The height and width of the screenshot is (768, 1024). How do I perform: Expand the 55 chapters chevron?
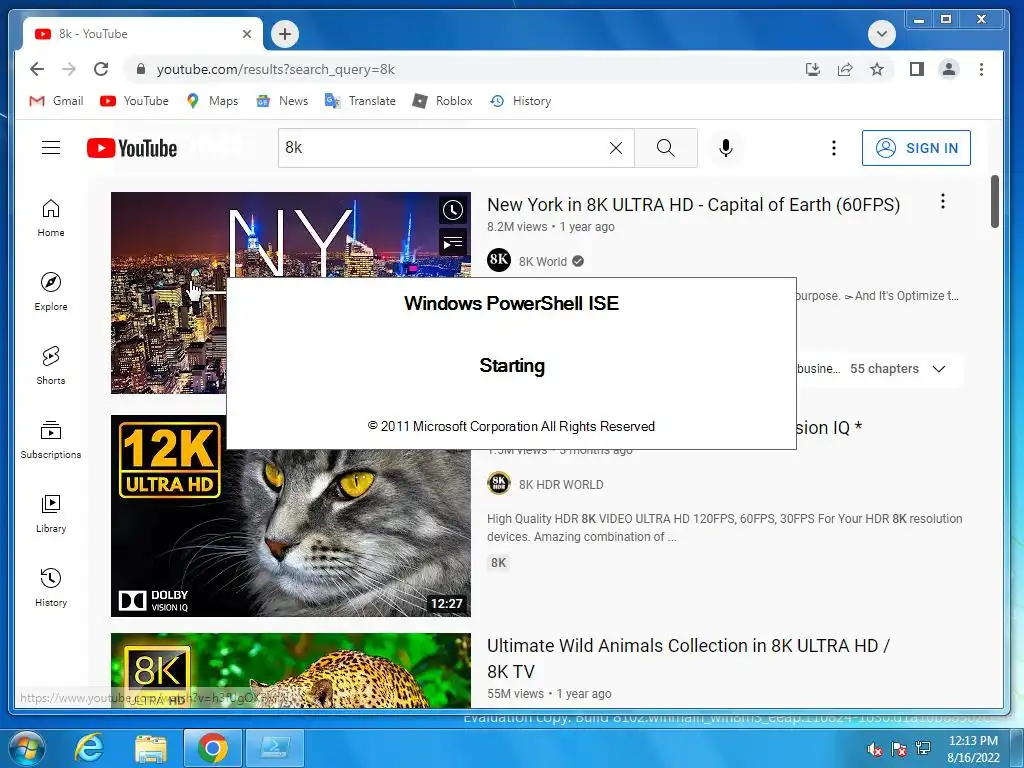point(939,369)
